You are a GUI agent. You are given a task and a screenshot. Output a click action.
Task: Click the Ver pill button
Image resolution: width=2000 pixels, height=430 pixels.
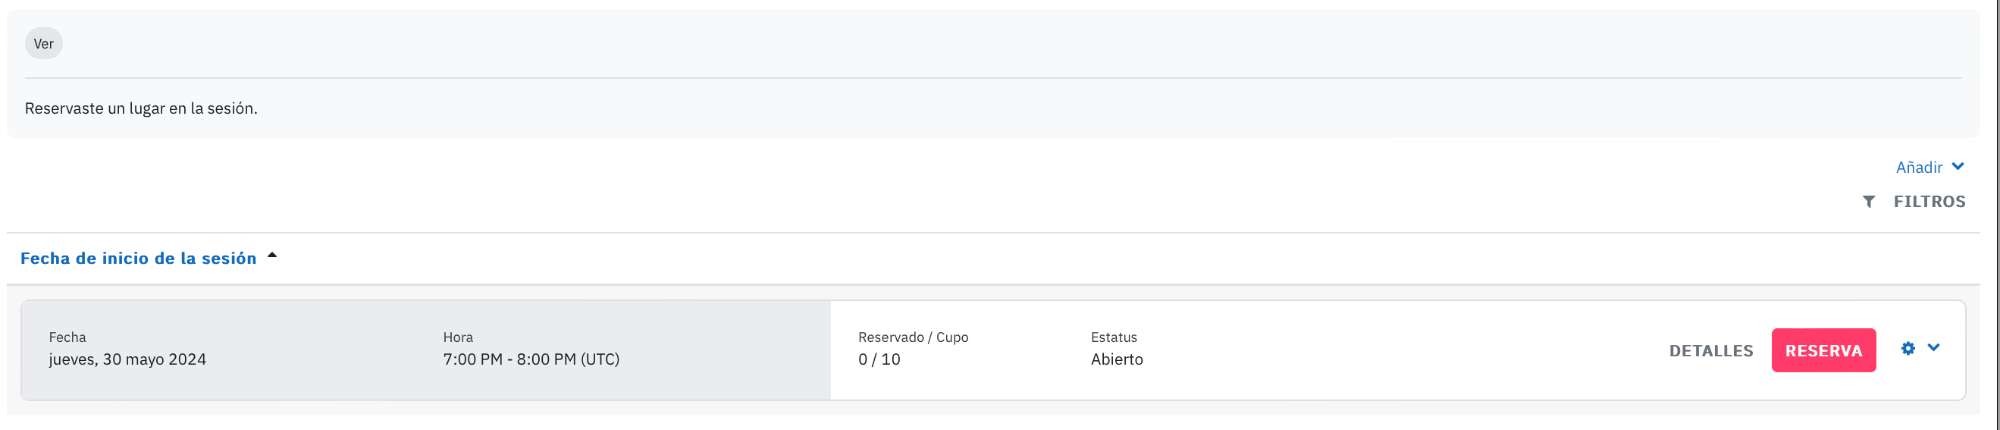(x=44, y=44)
